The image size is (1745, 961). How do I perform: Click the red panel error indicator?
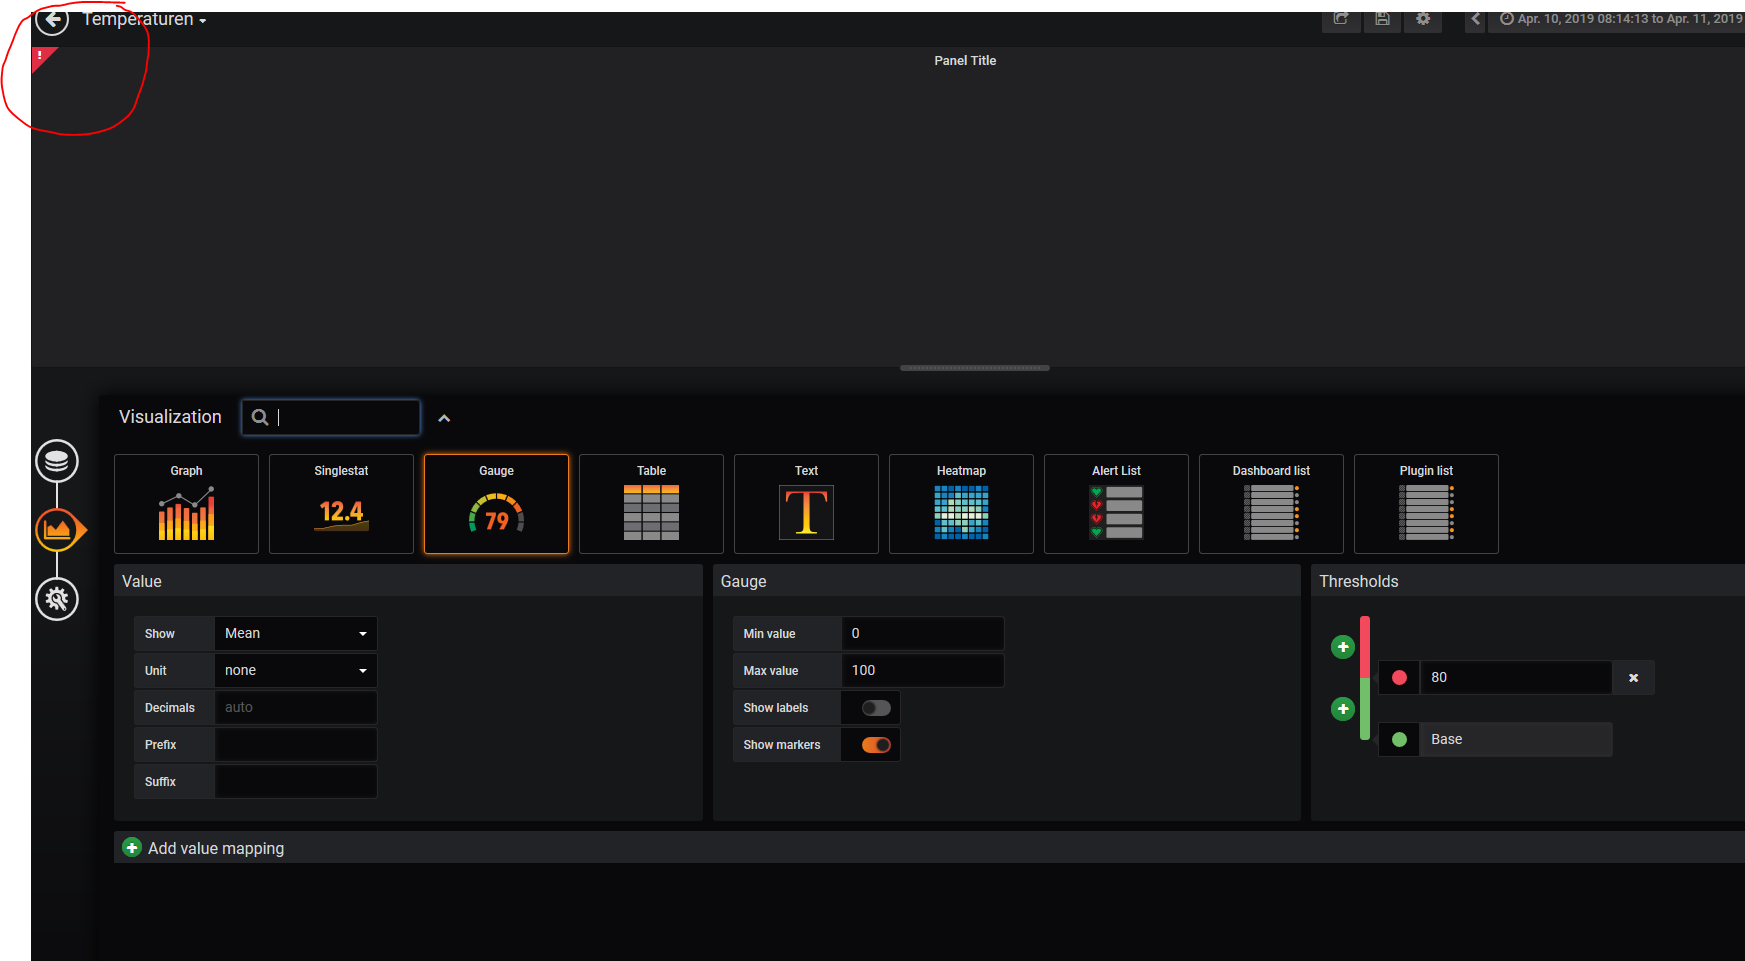[x=40, y=56]
